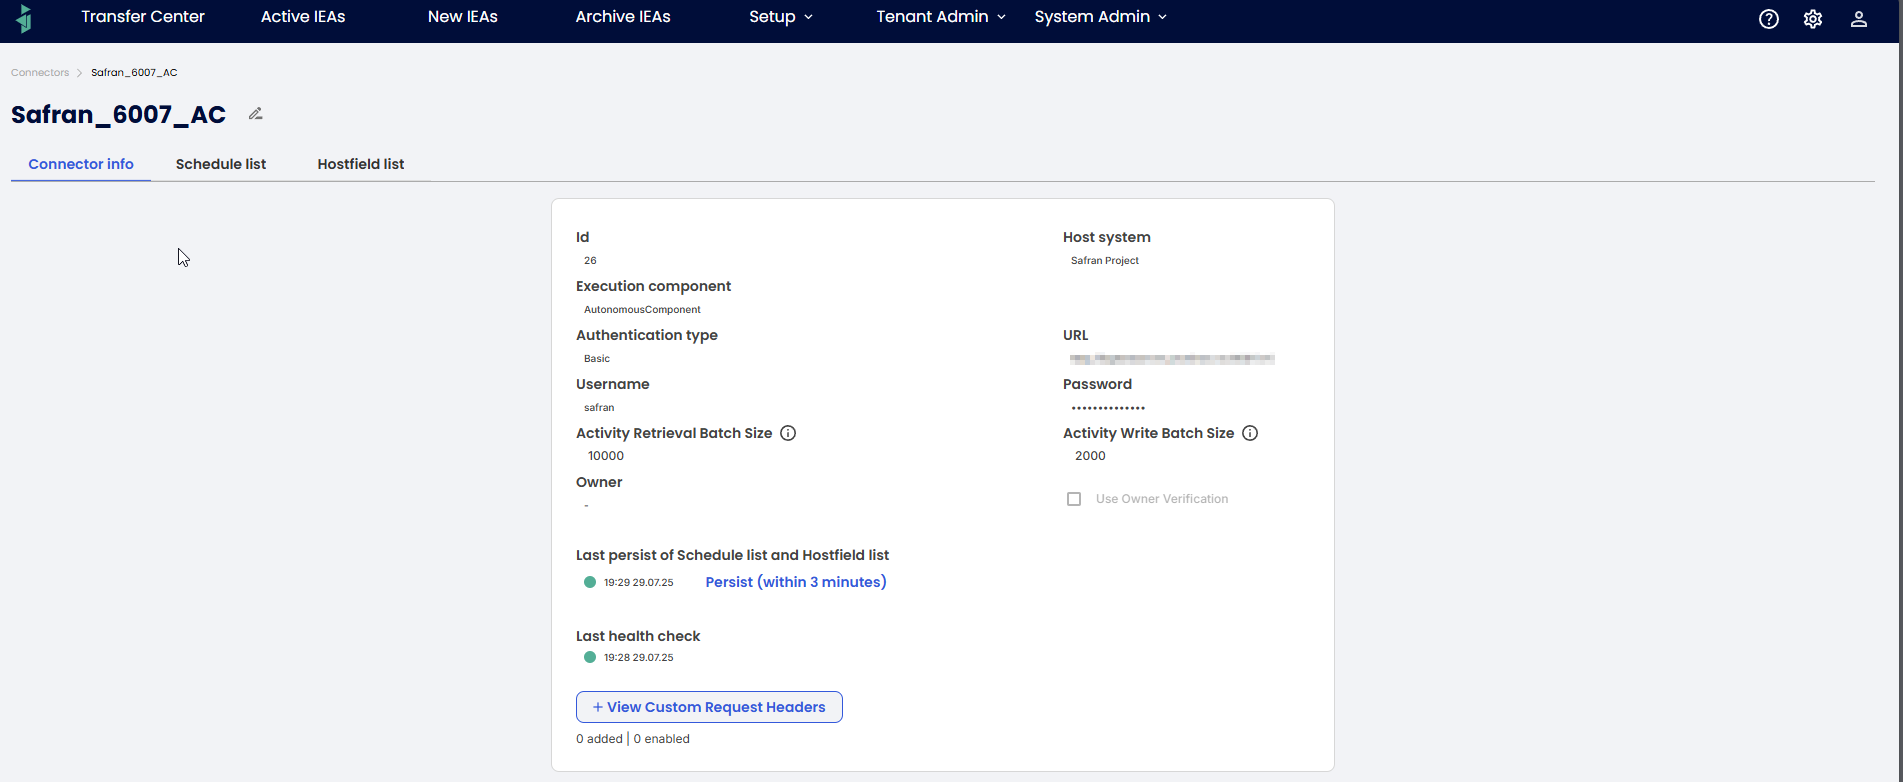
Task: Click host system value Safran Project
Action: click(x=1105, y=261)
